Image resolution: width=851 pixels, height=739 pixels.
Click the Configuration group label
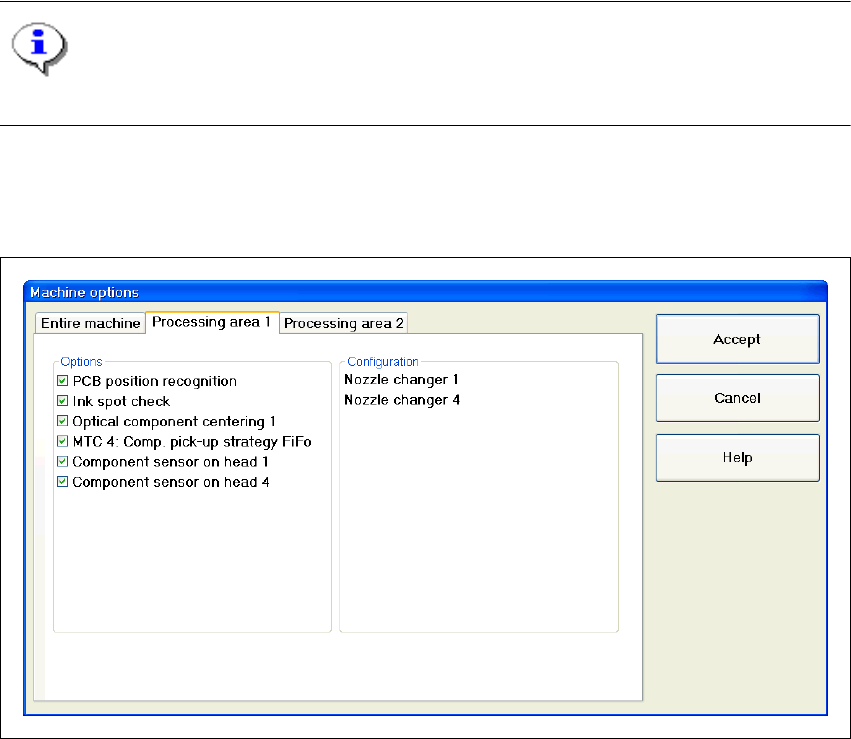click(x=382, y=361)
